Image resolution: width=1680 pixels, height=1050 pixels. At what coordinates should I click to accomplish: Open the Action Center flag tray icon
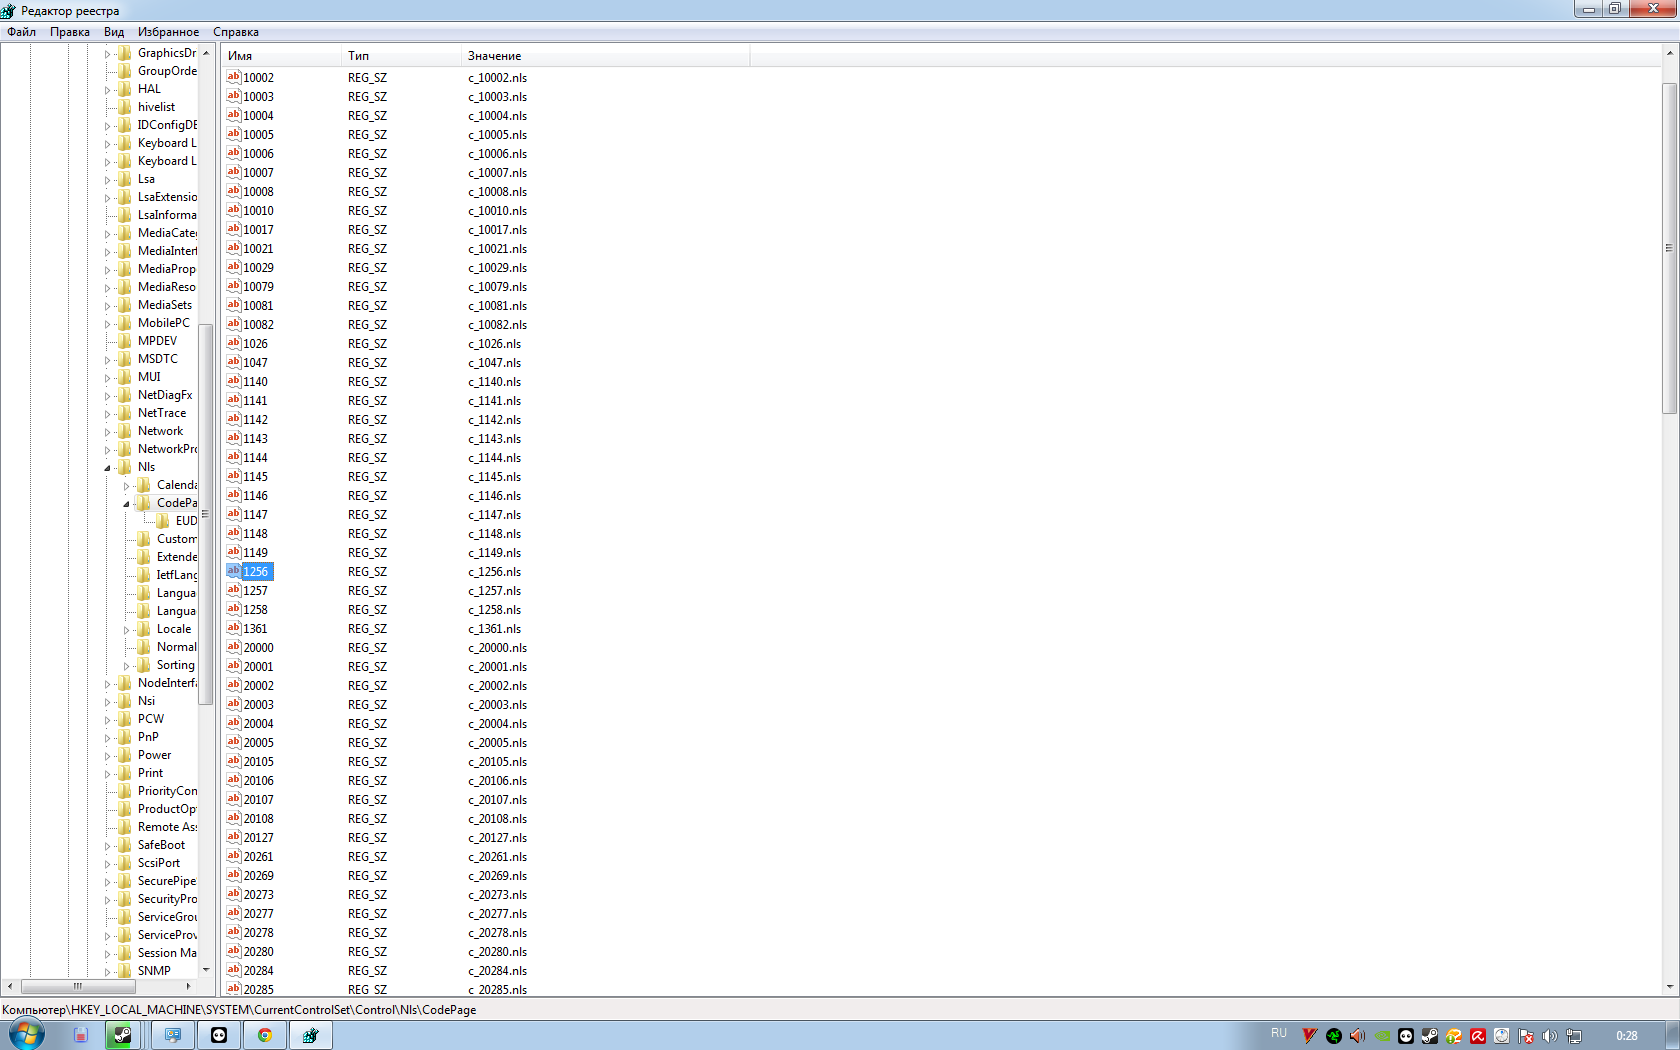click(x=1526, y=1036)
